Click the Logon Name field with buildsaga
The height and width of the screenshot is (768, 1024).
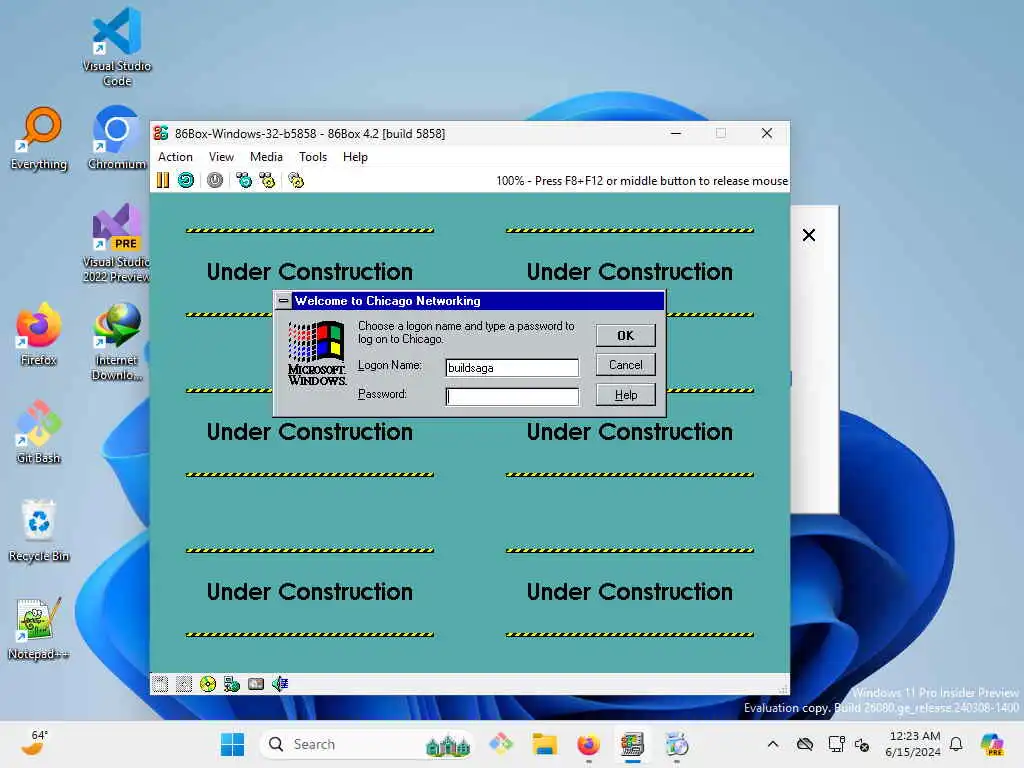(512, 368)
